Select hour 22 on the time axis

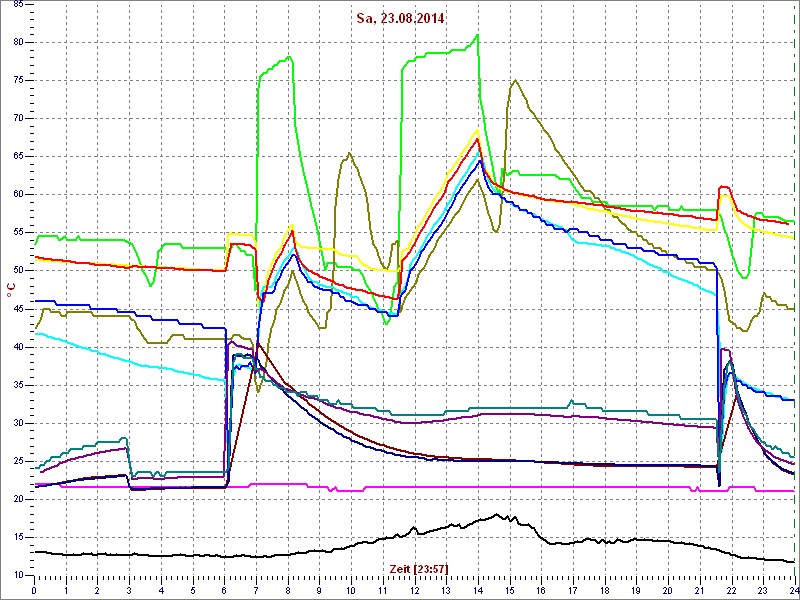732,590
